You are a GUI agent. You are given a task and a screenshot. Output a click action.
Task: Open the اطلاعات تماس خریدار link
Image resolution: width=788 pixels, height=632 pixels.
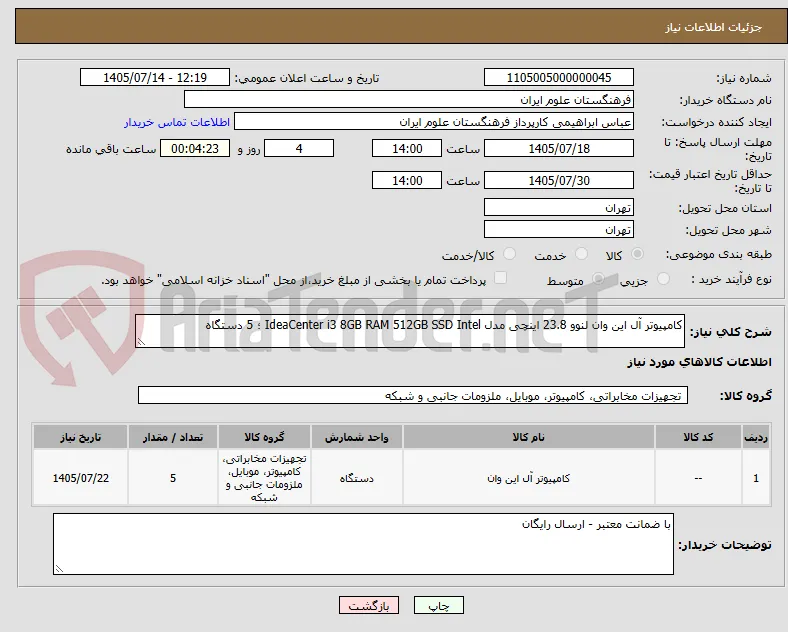[x=177, y=122]
